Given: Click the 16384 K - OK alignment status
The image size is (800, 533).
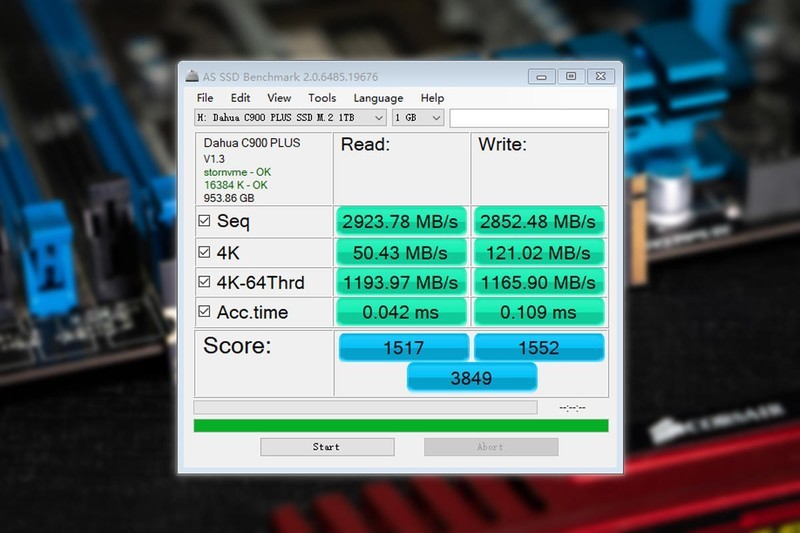Looking at the screenshot, I should click(x=236, y=185).
